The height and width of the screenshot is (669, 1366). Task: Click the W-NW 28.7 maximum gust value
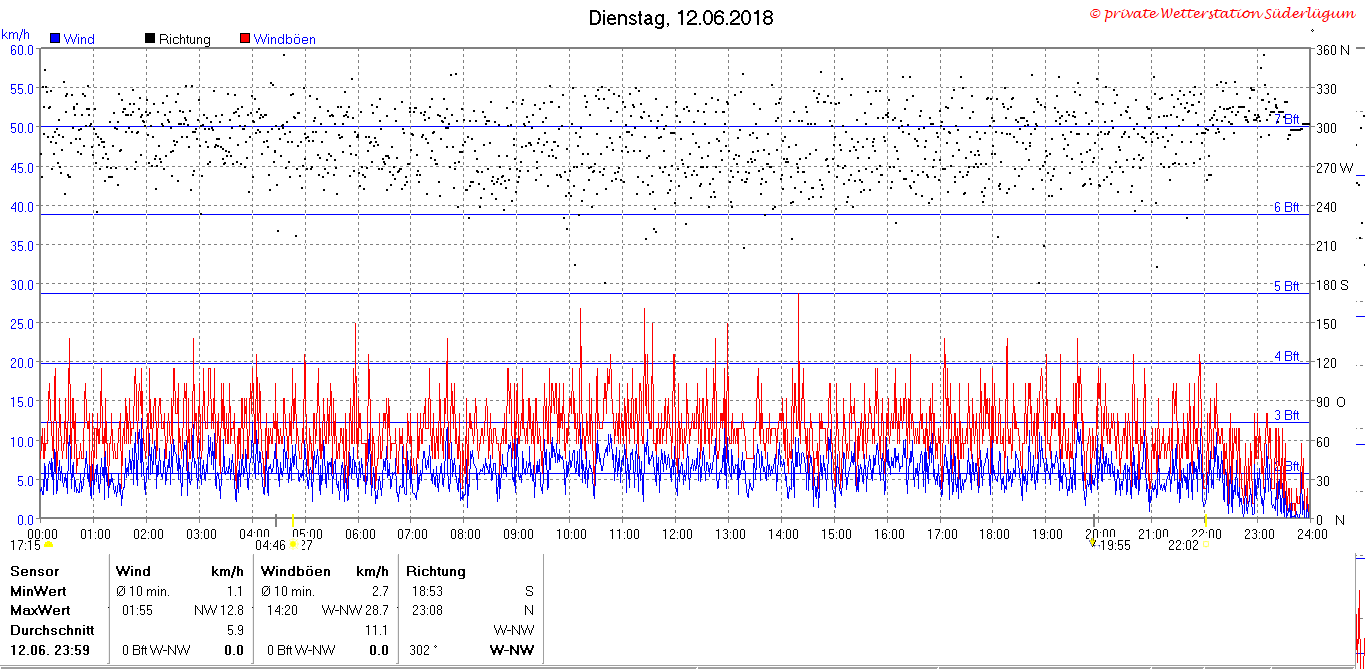354,609
